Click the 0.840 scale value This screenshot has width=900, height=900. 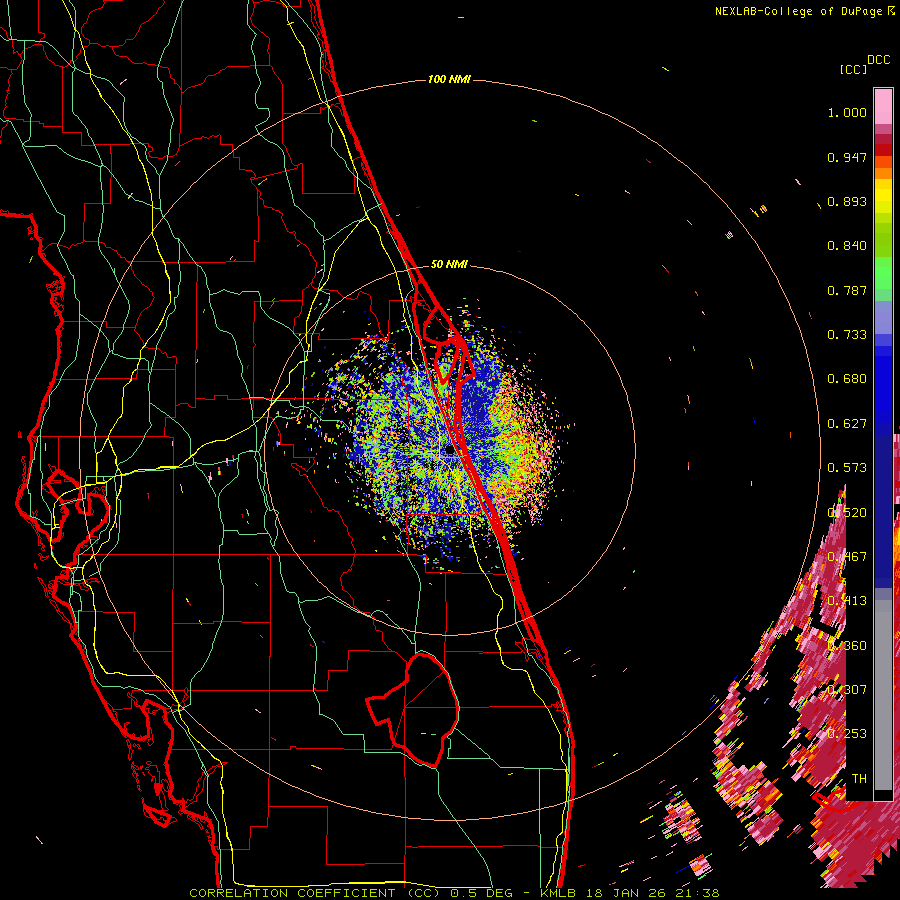pos(847,246)
